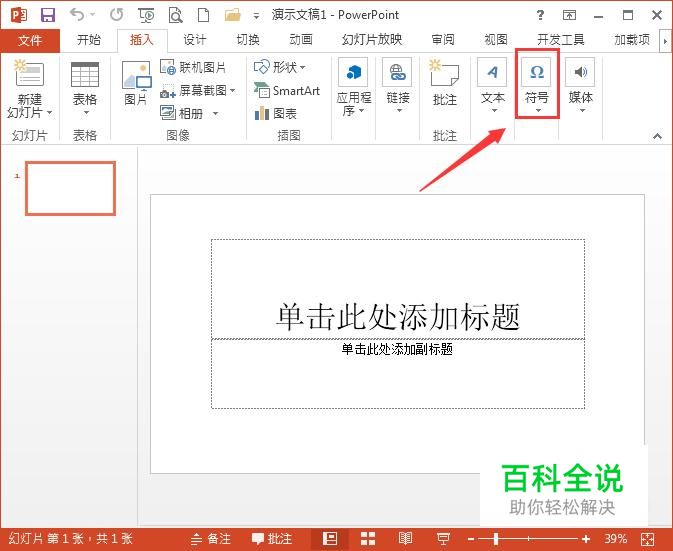
Task: Open the 媒体 media dropdown
Action: [580, 86]
